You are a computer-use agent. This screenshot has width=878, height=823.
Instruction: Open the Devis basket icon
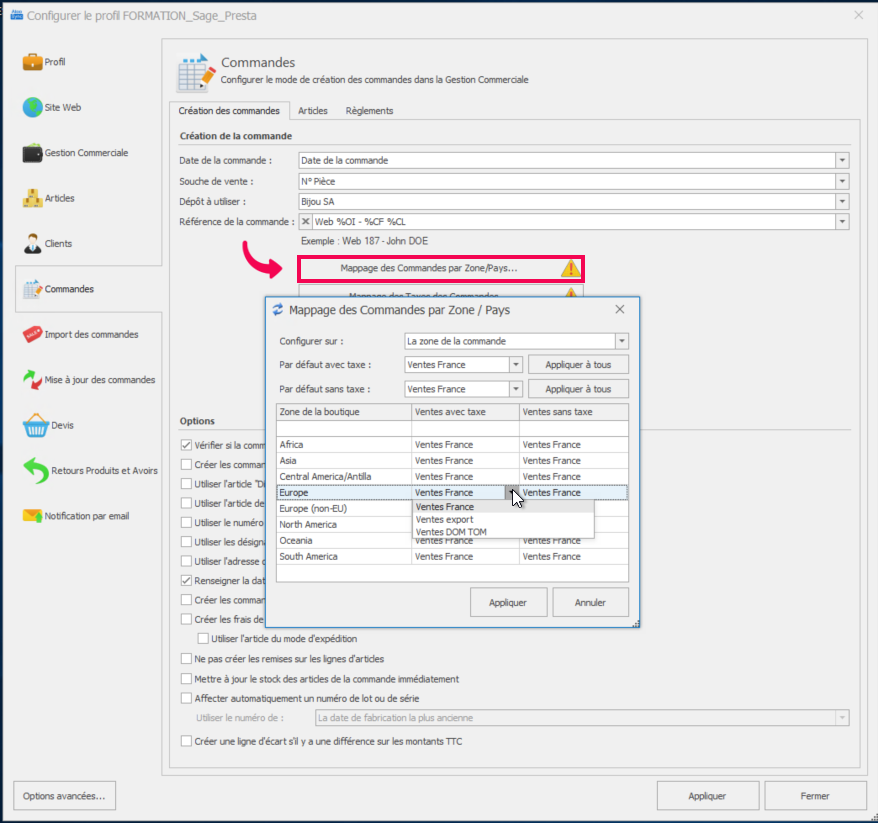36,425
